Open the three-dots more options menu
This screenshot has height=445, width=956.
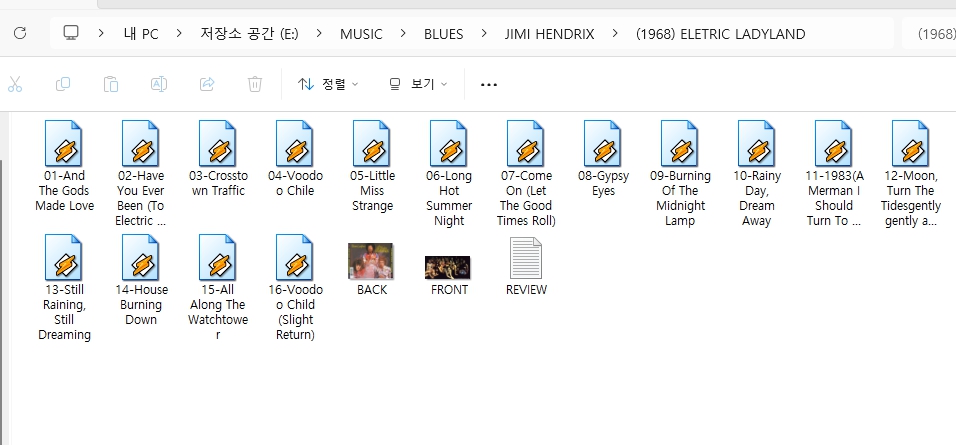(x=489, y=84)
